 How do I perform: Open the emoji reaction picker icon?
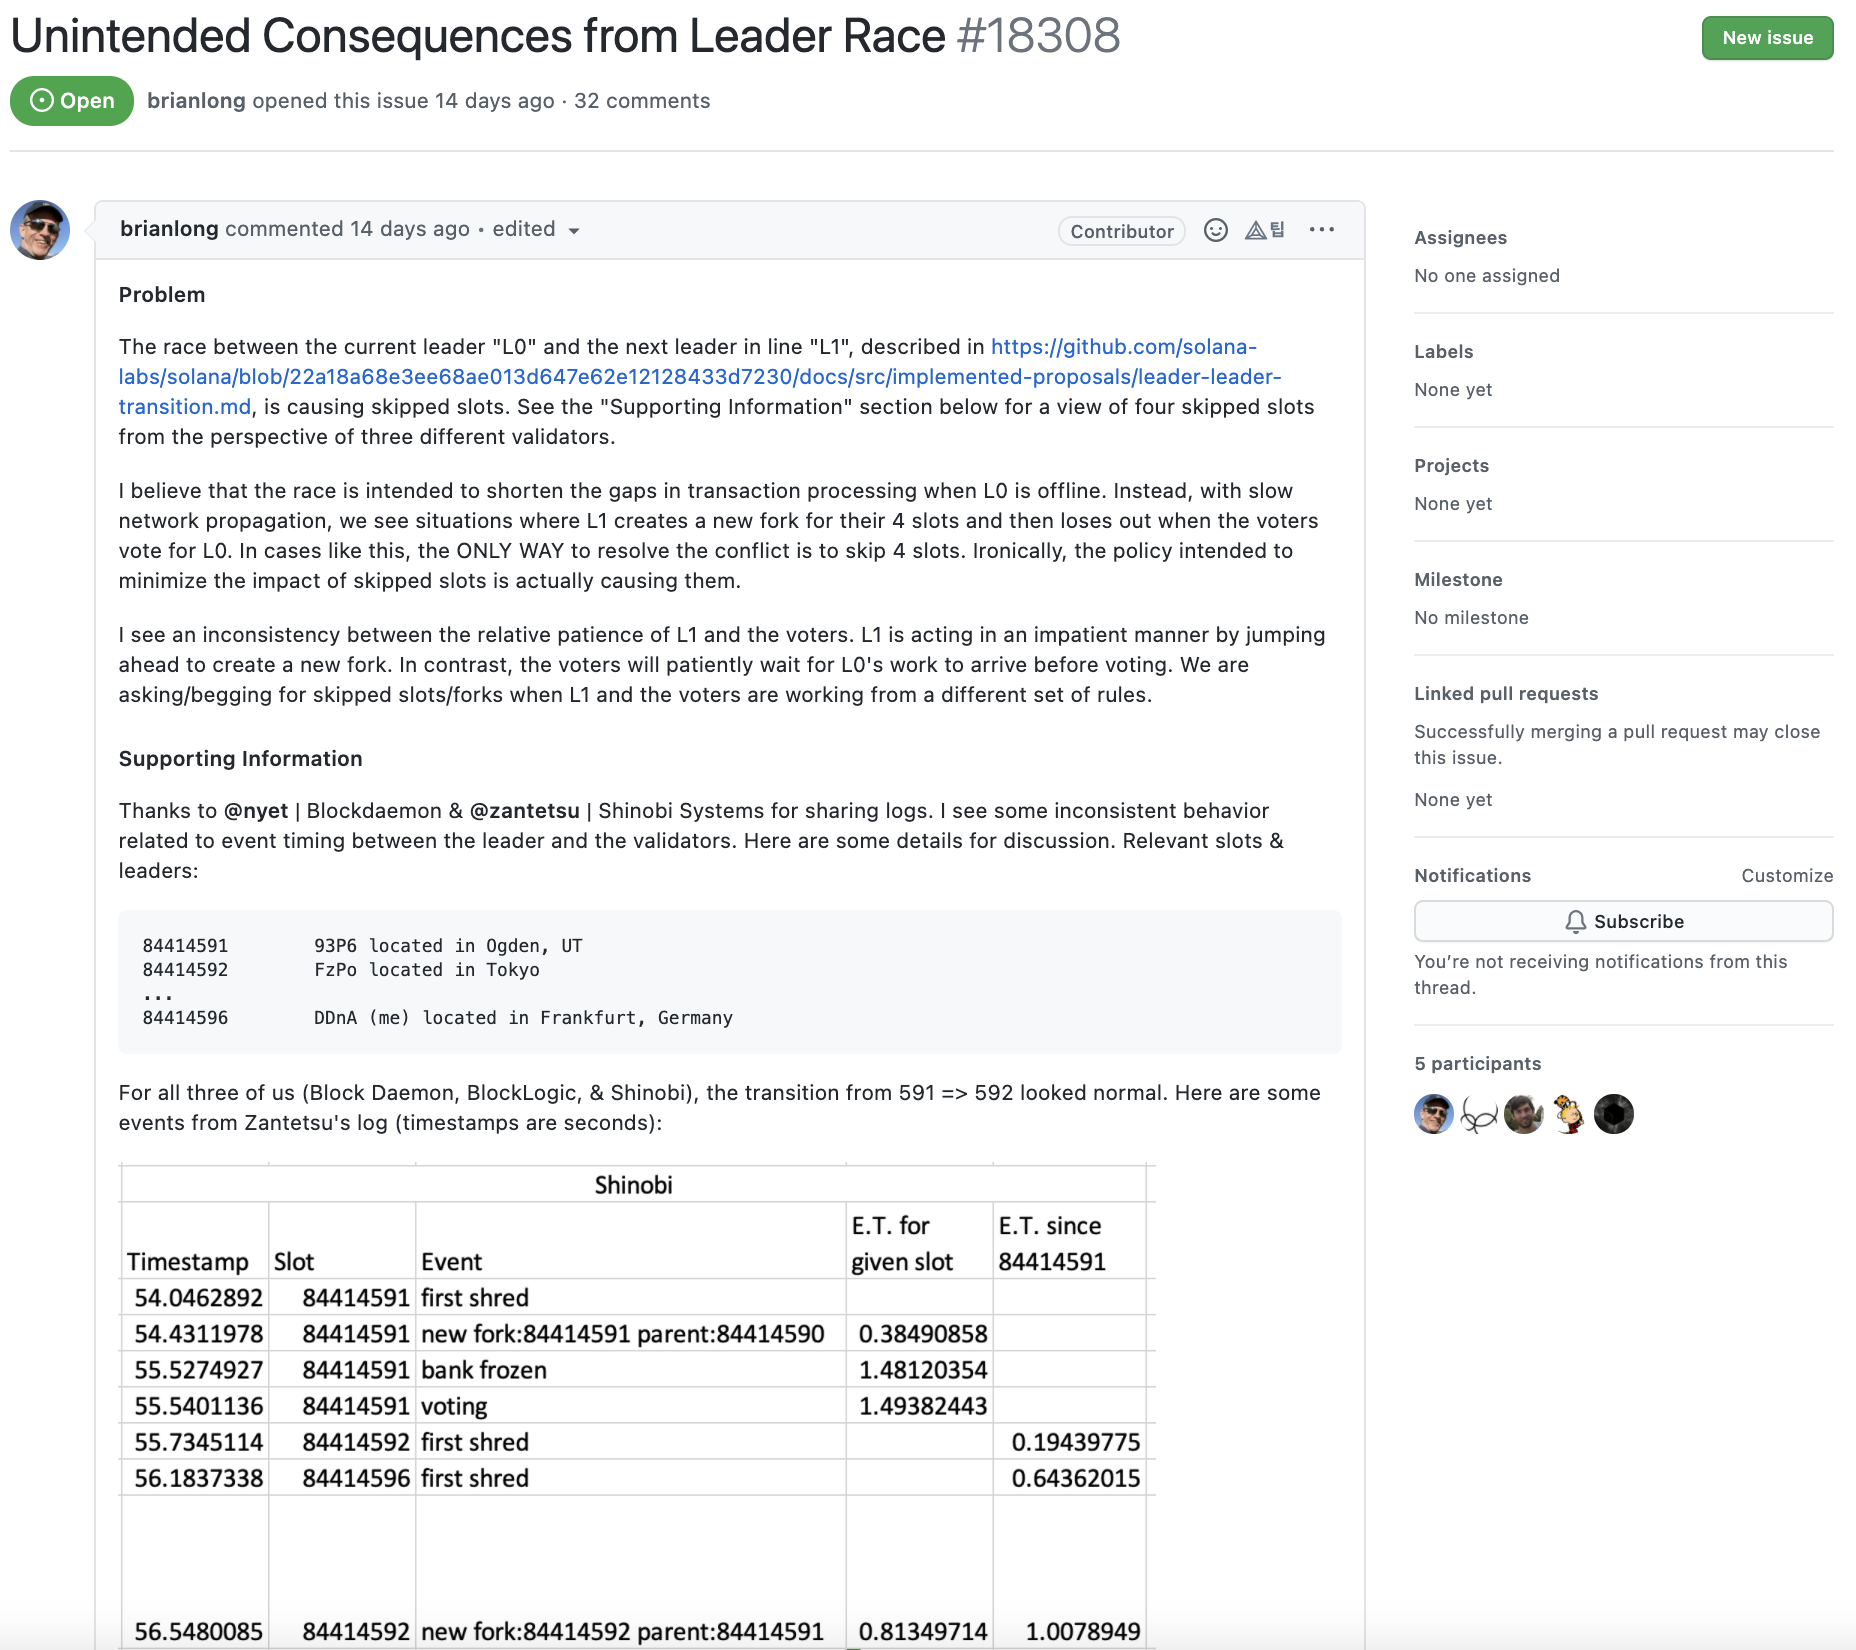click(1216, 230)
